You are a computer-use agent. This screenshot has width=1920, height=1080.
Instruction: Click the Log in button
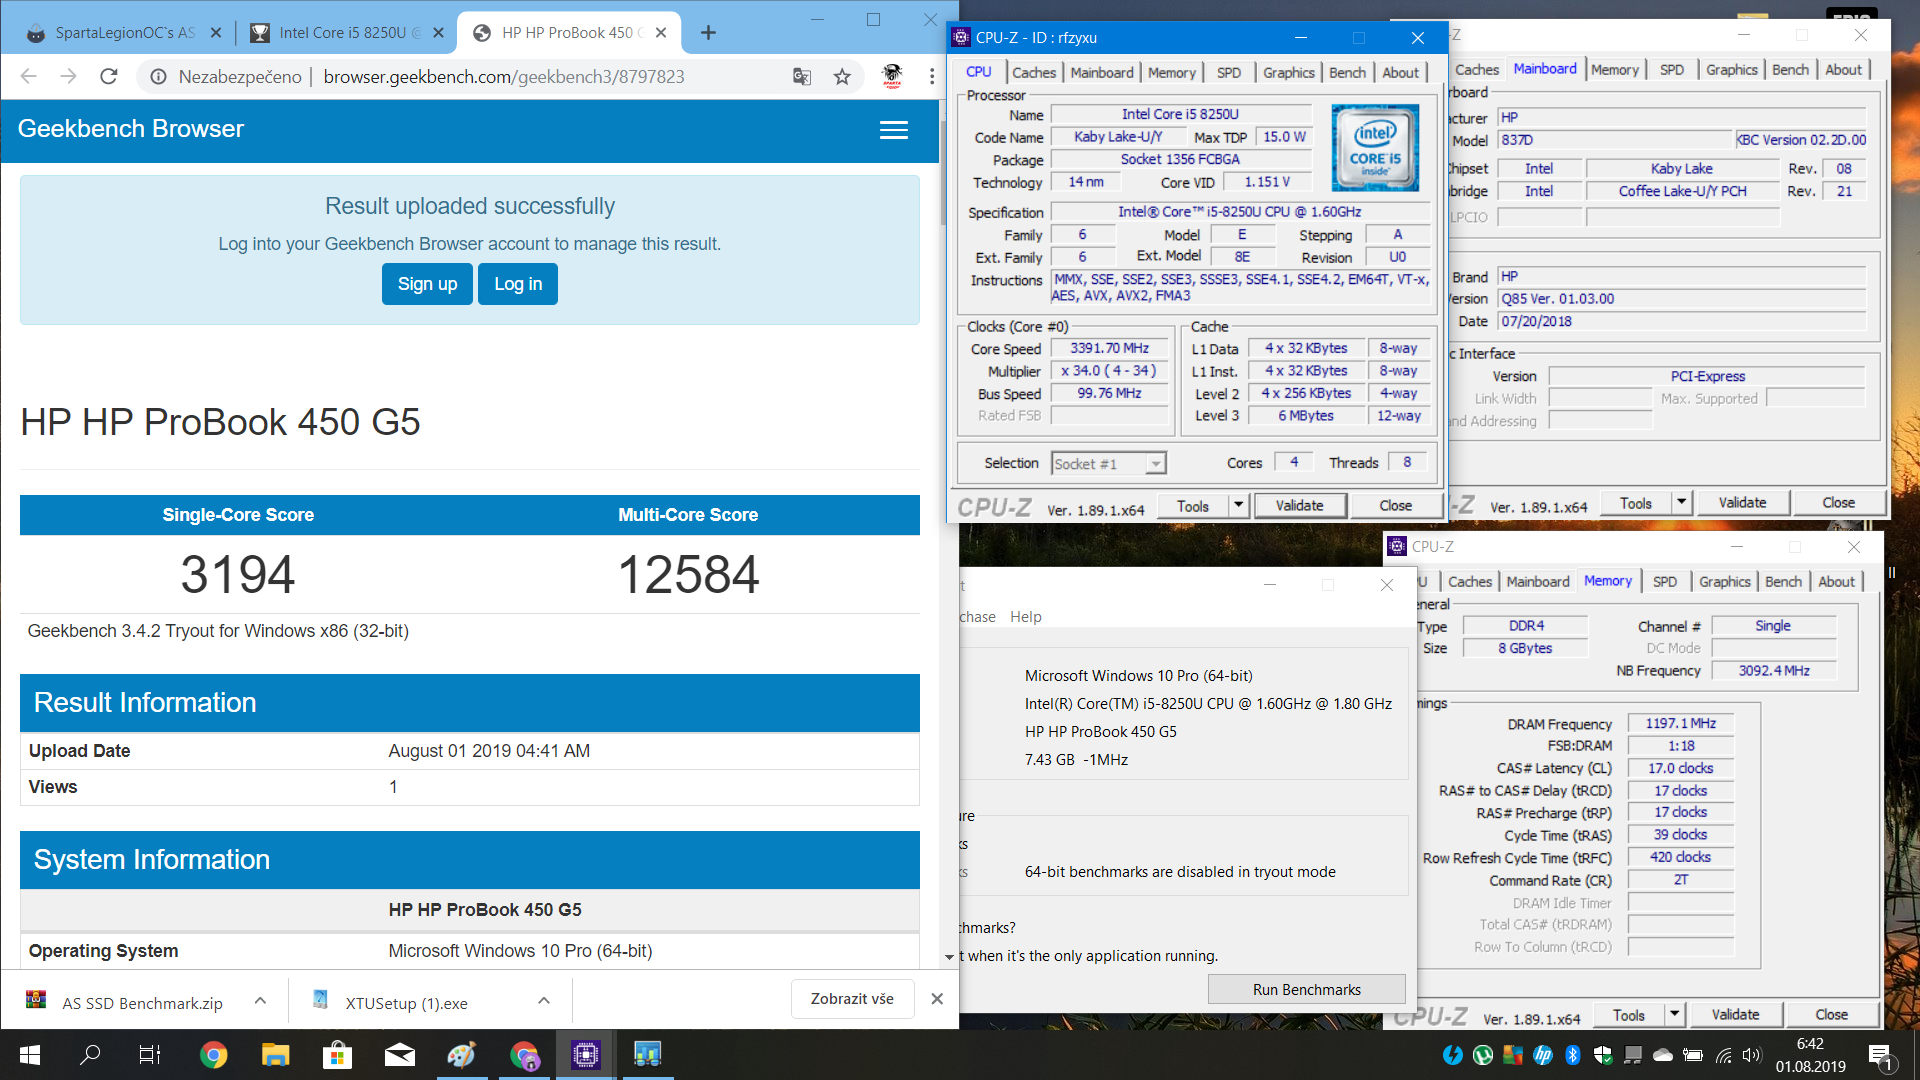[x=517, y=284]
